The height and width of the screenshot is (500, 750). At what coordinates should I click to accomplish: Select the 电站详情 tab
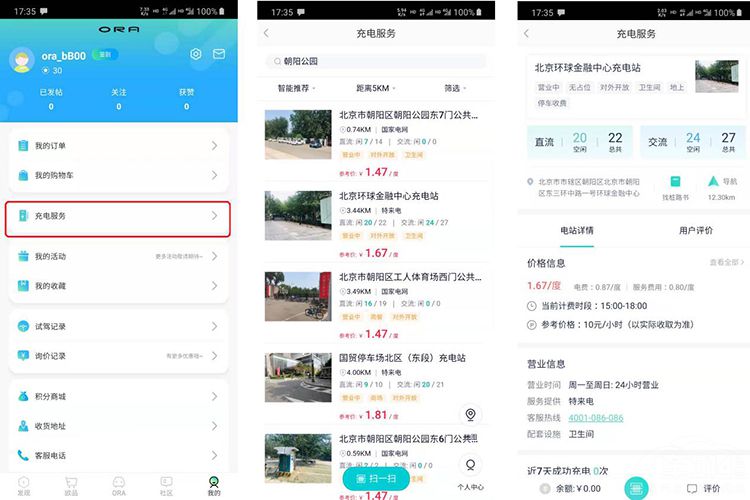(575, 230)
